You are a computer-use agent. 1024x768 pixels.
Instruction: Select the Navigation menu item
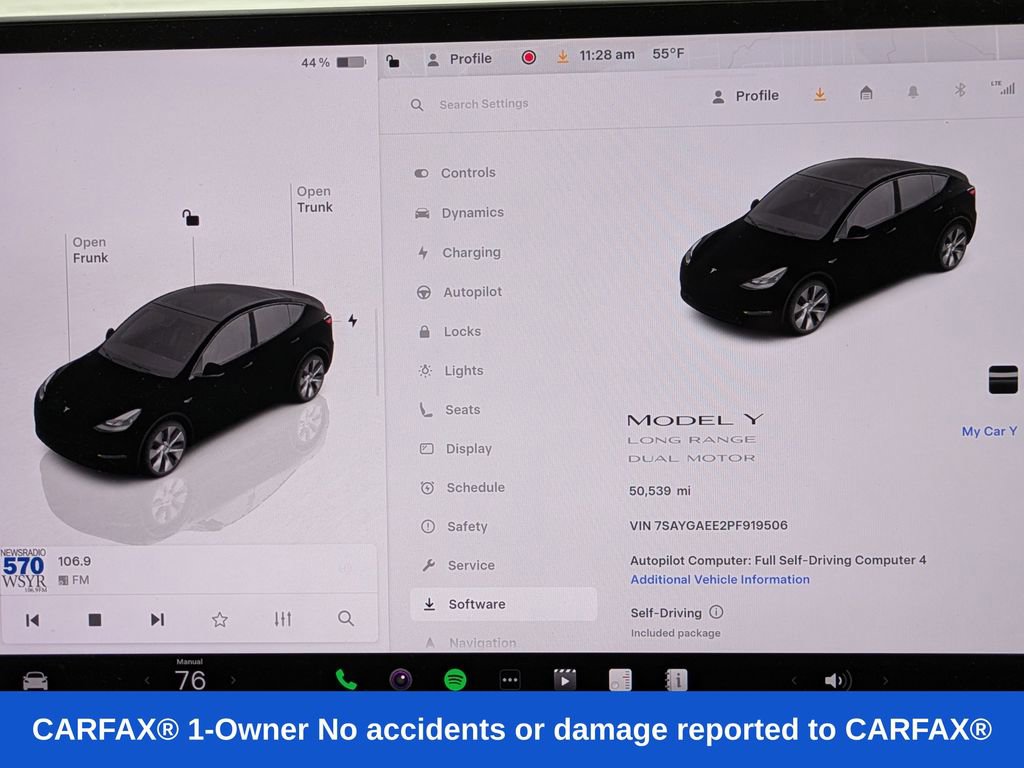[x=470, y=643]
